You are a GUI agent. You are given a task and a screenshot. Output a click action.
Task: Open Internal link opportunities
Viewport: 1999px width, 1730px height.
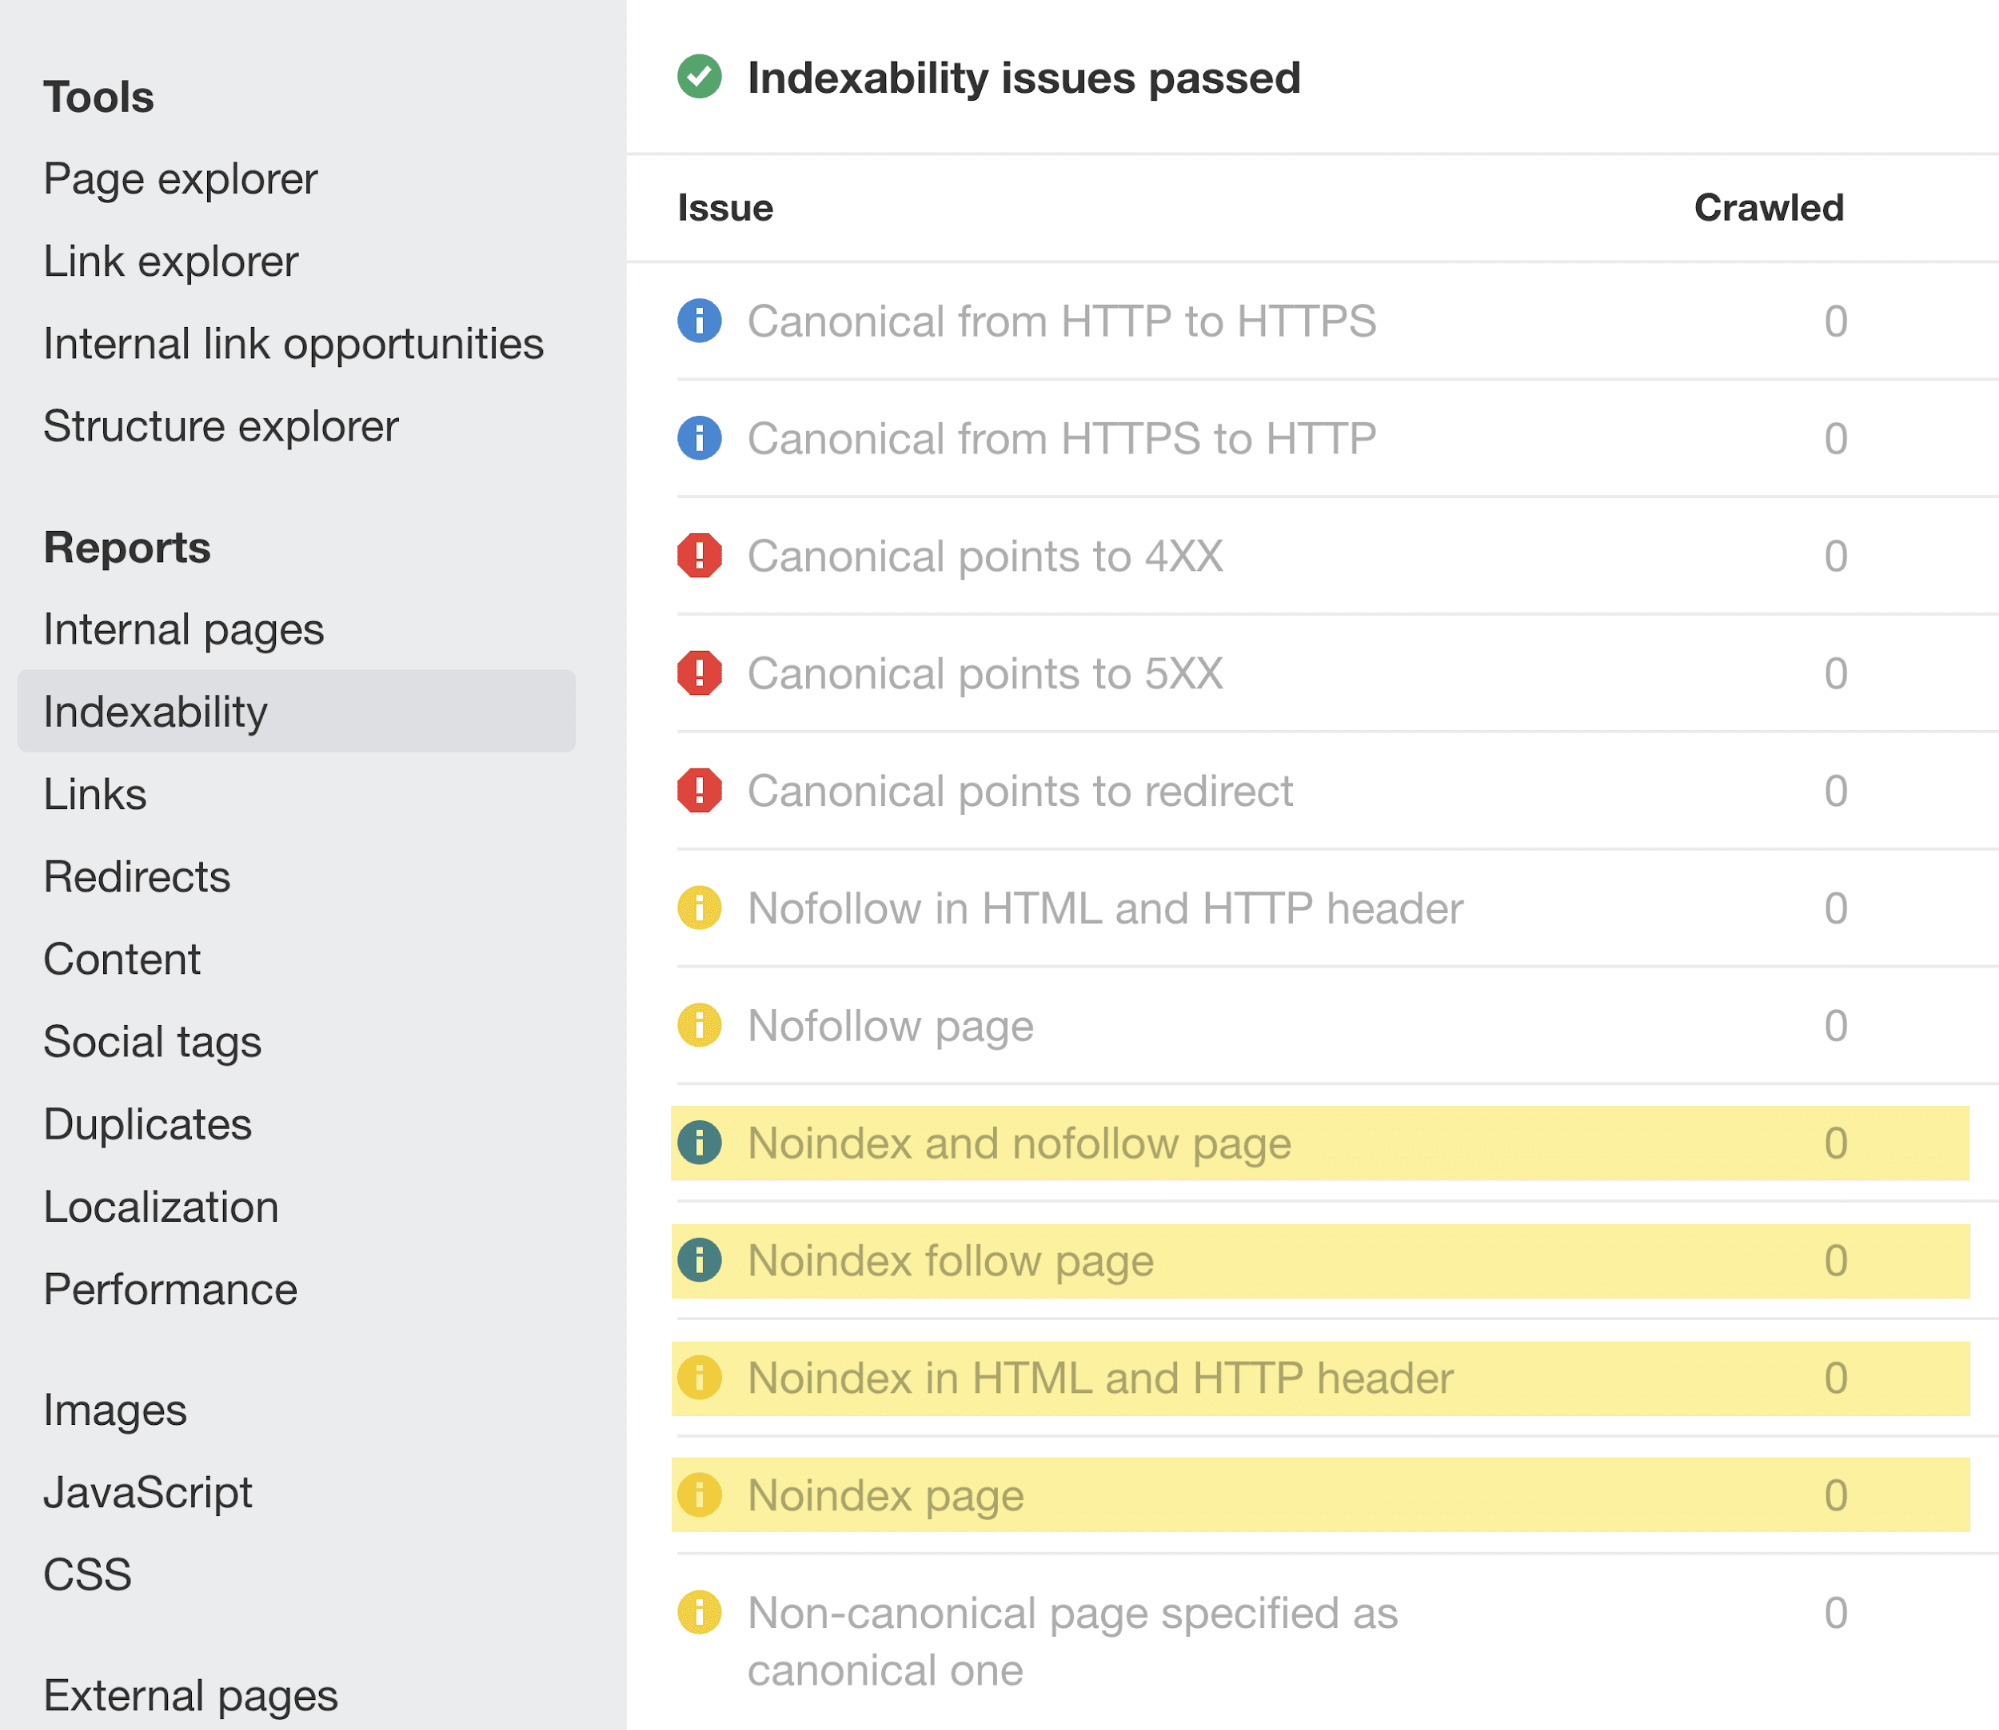(294, 343)
